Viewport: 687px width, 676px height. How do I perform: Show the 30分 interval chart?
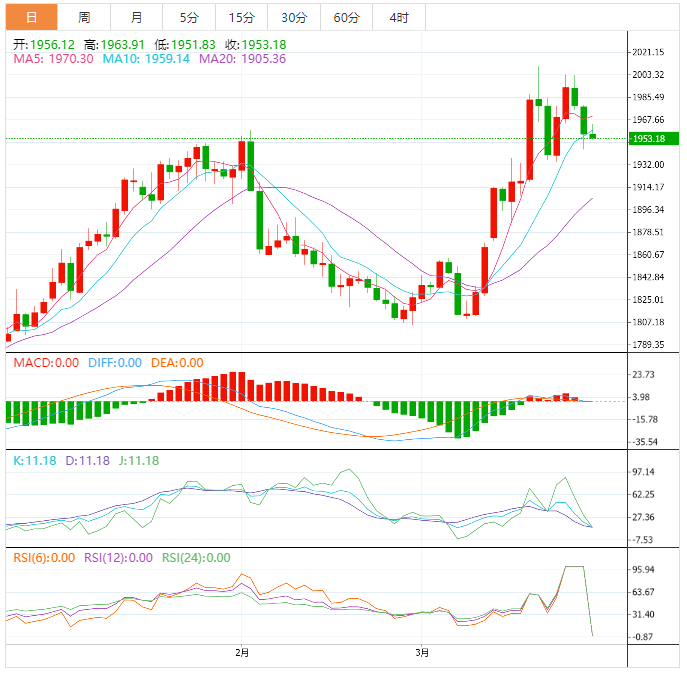[293, 17]
